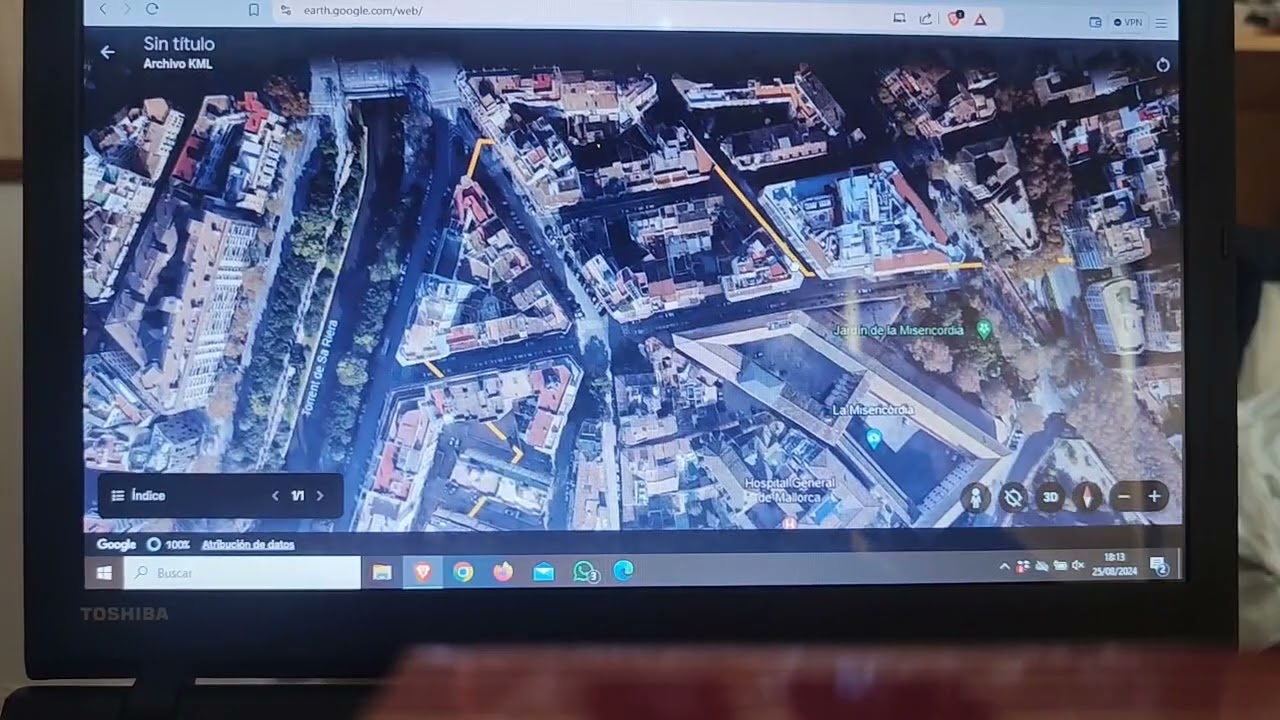The image size is (1280, 720).
Task: Click the Jardín de la Misericordia park marker
Action: (x=984, y=328)
